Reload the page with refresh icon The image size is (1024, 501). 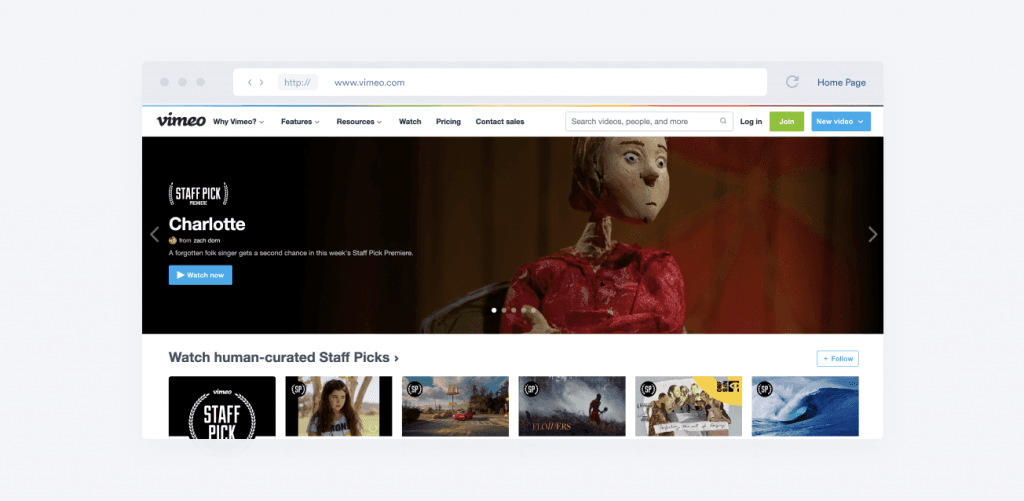(792, 82)
